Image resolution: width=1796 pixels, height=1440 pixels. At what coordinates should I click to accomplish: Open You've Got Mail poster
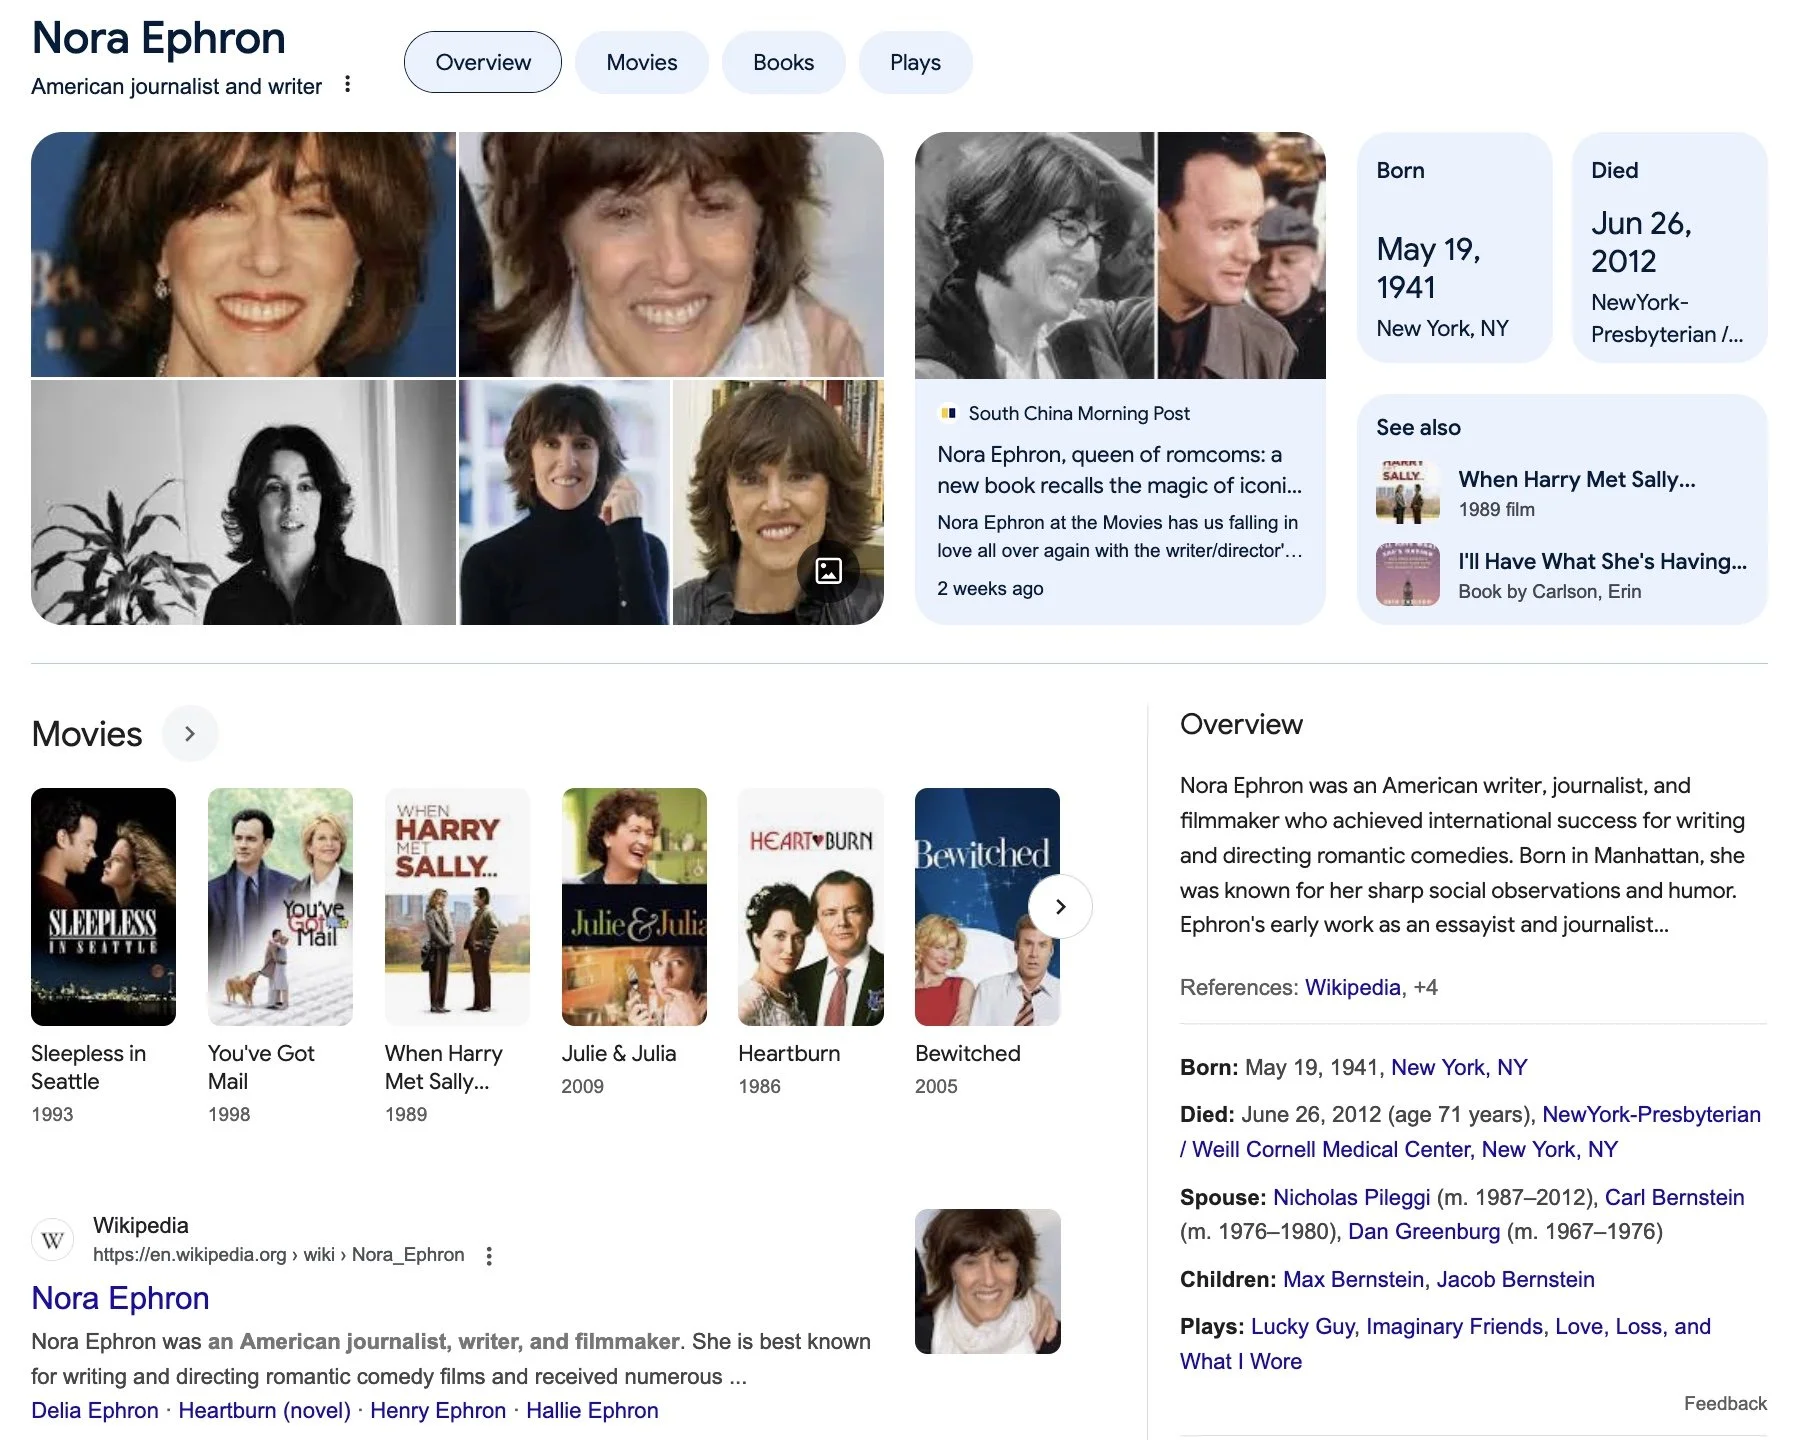(x=280, y=907)
